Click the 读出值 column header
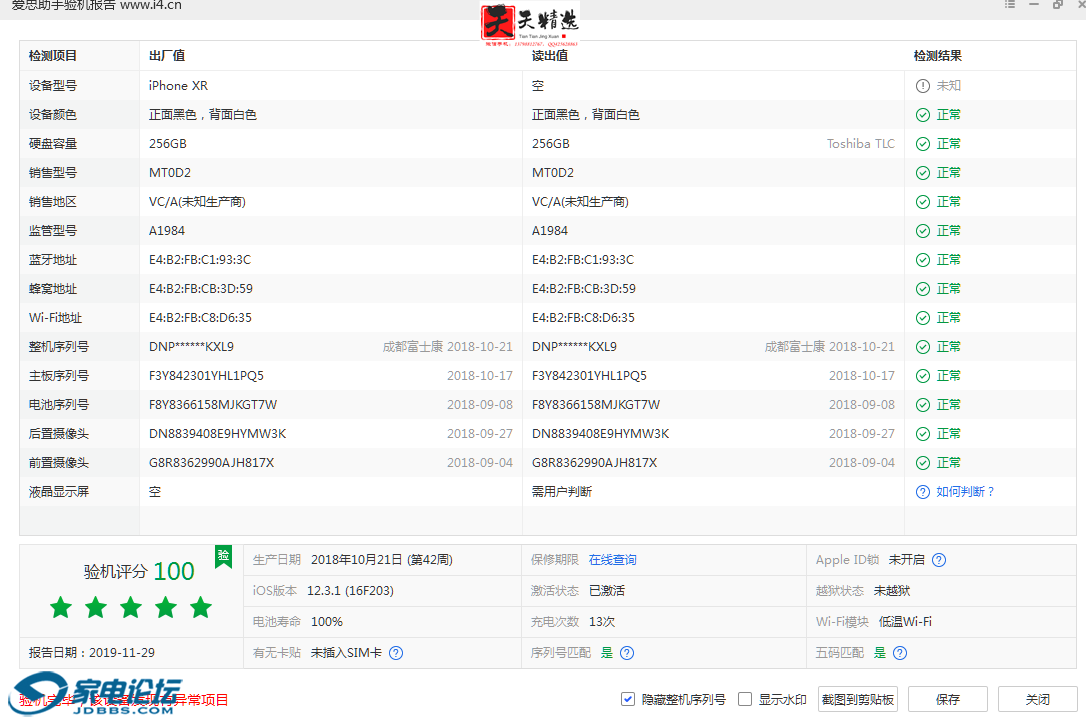The image size is (1086, 723). click(x=550, y=56)
